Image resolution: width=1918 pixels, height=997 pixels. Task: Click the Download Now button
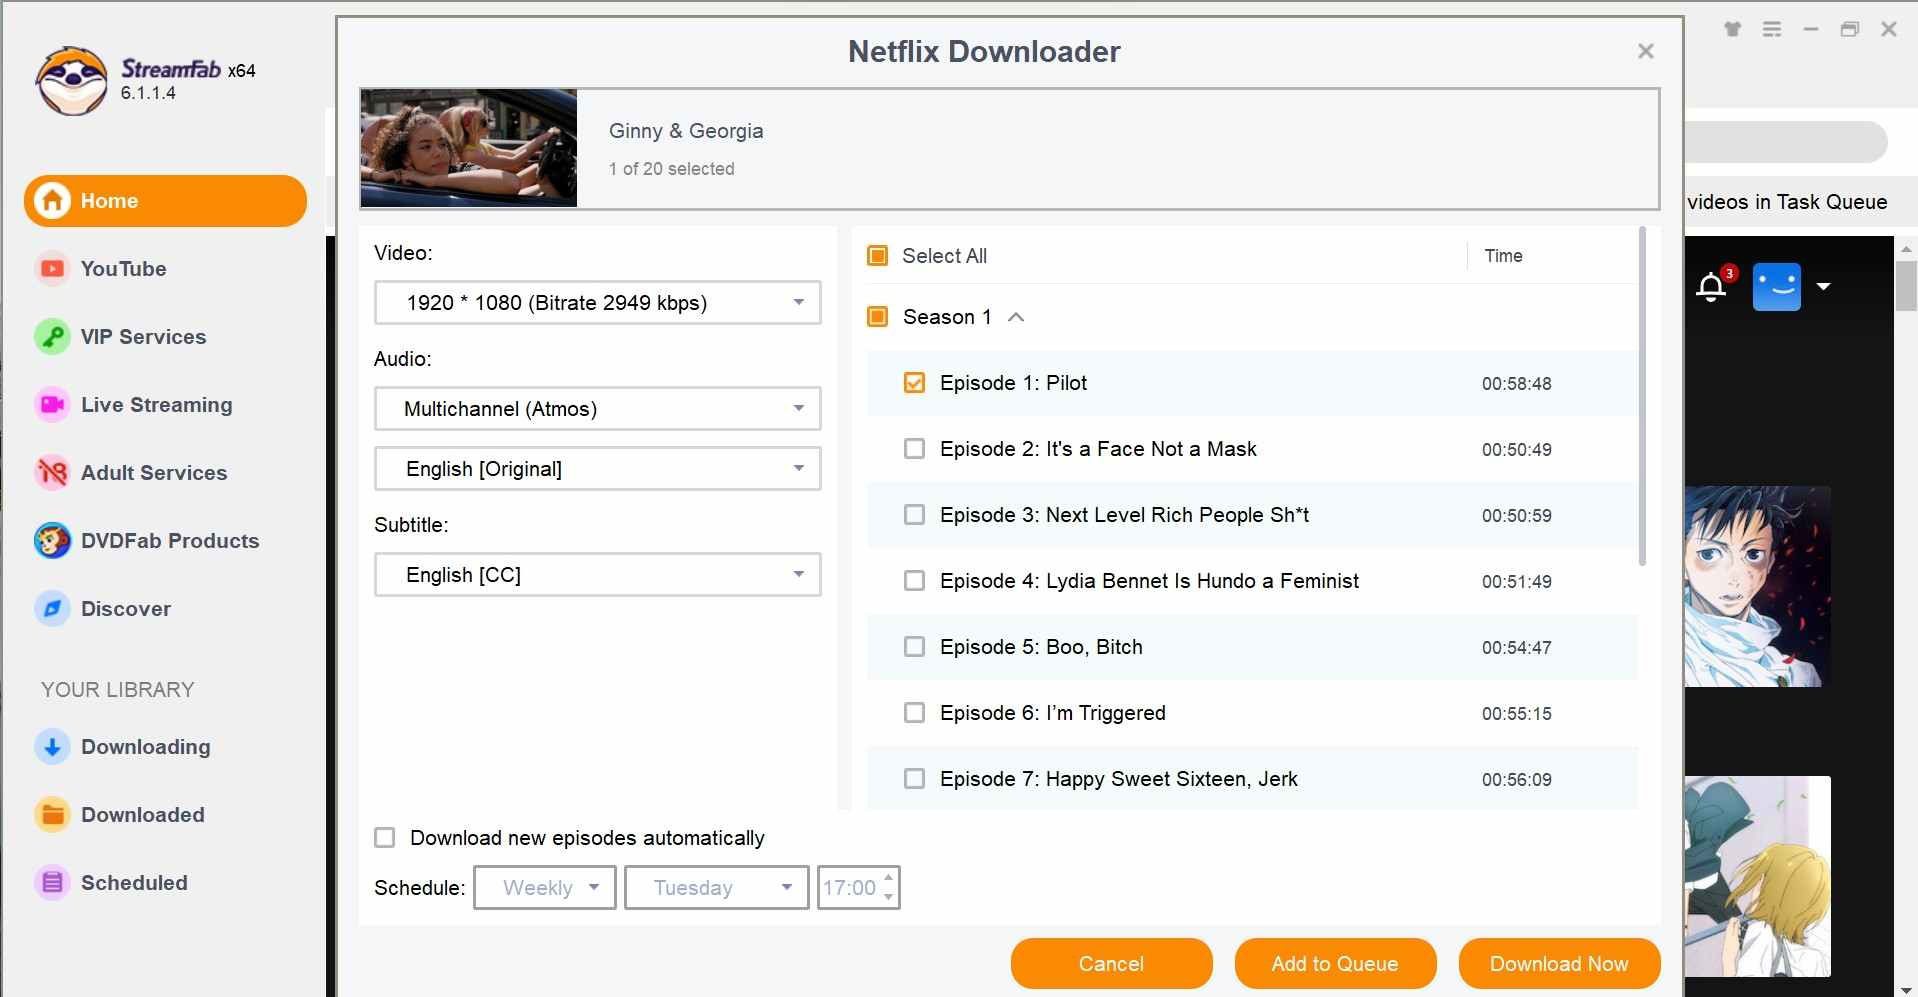(x=1558, y=964)
